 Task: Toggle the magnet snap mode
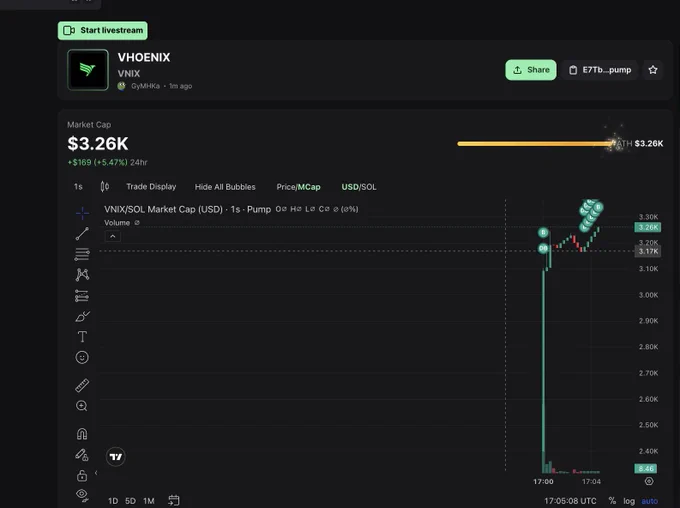82,434
